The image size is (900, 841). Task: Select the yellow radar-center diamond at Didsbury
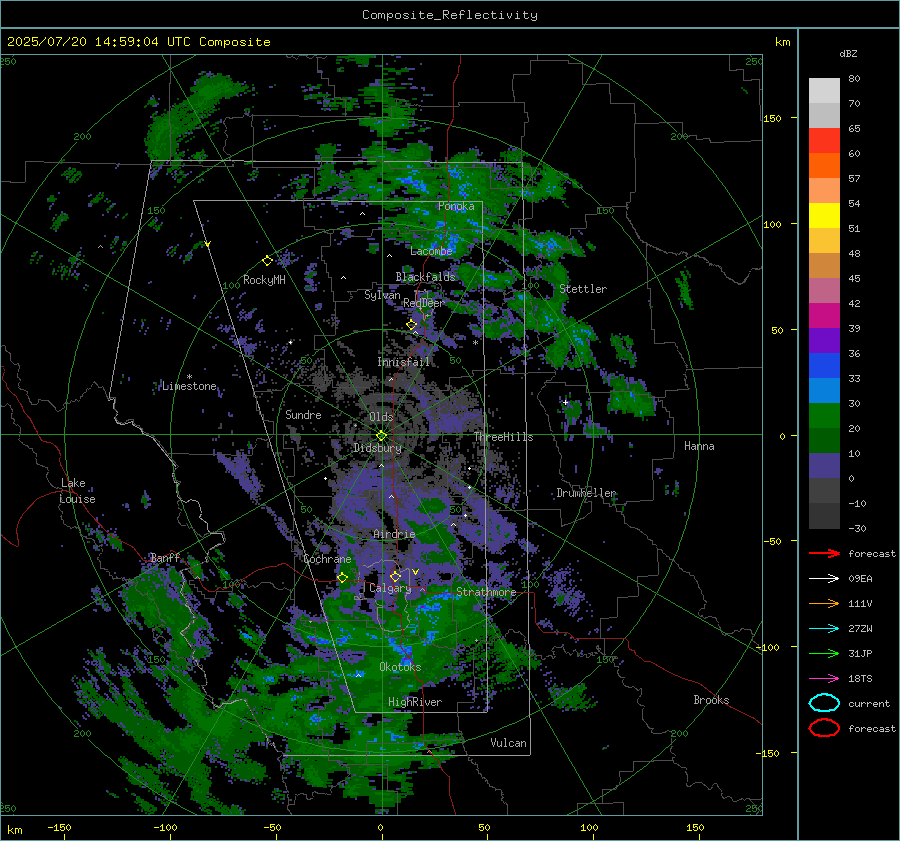click(x=381, y=436)
